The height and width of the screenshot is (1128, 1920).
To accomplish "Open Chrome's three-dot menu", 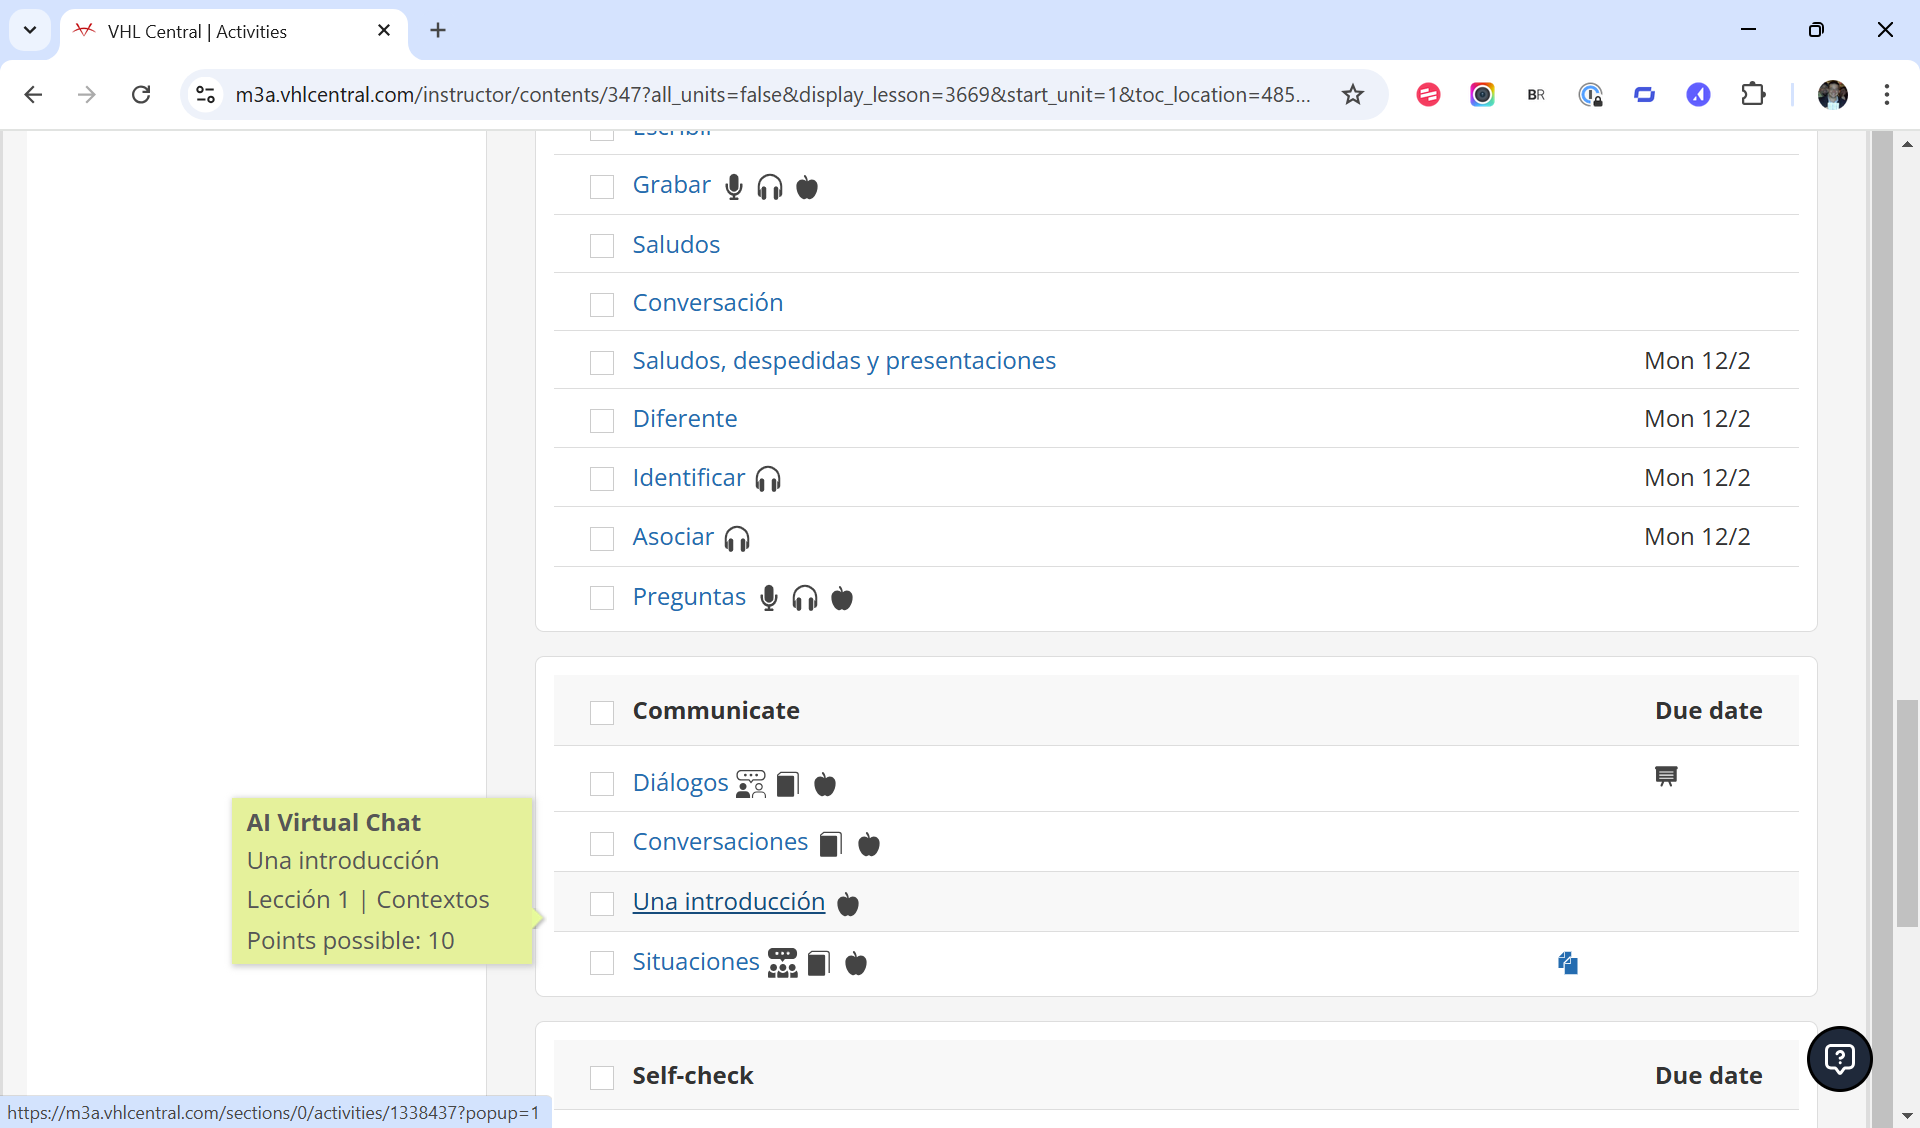I will pos(1886,95).
